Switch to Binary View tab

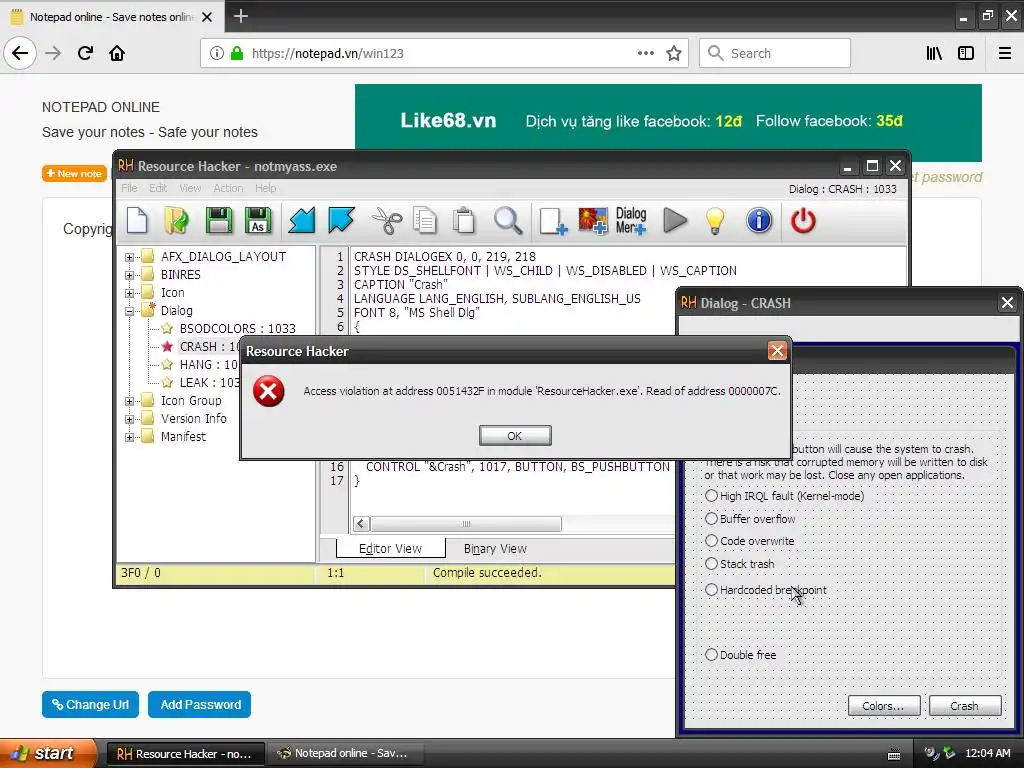pyautogui.click(x=495, y=549)
